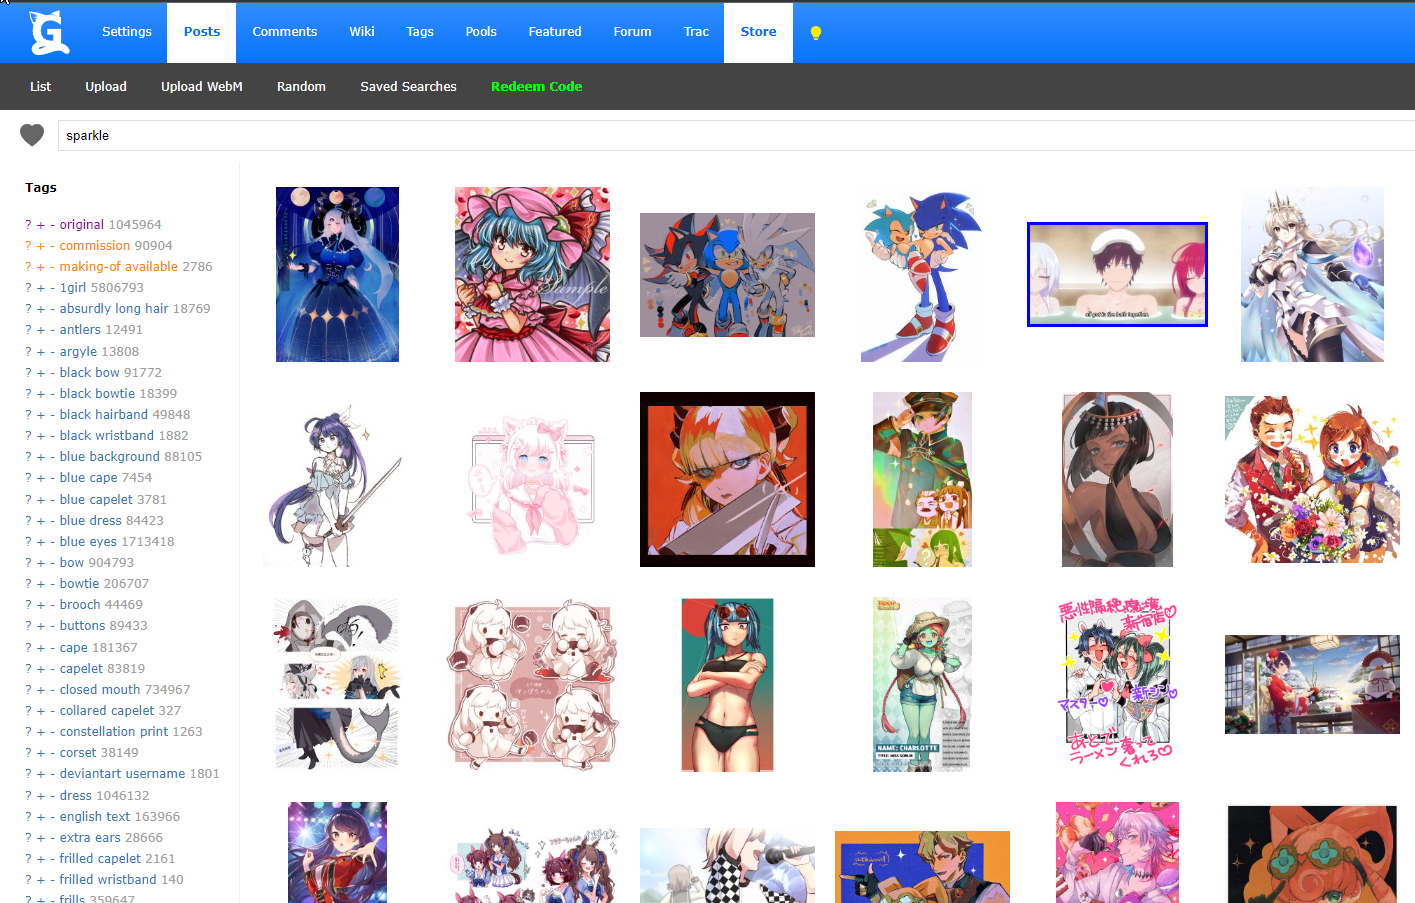Open the blue starry dress girl thumbnail

[337, 274]
